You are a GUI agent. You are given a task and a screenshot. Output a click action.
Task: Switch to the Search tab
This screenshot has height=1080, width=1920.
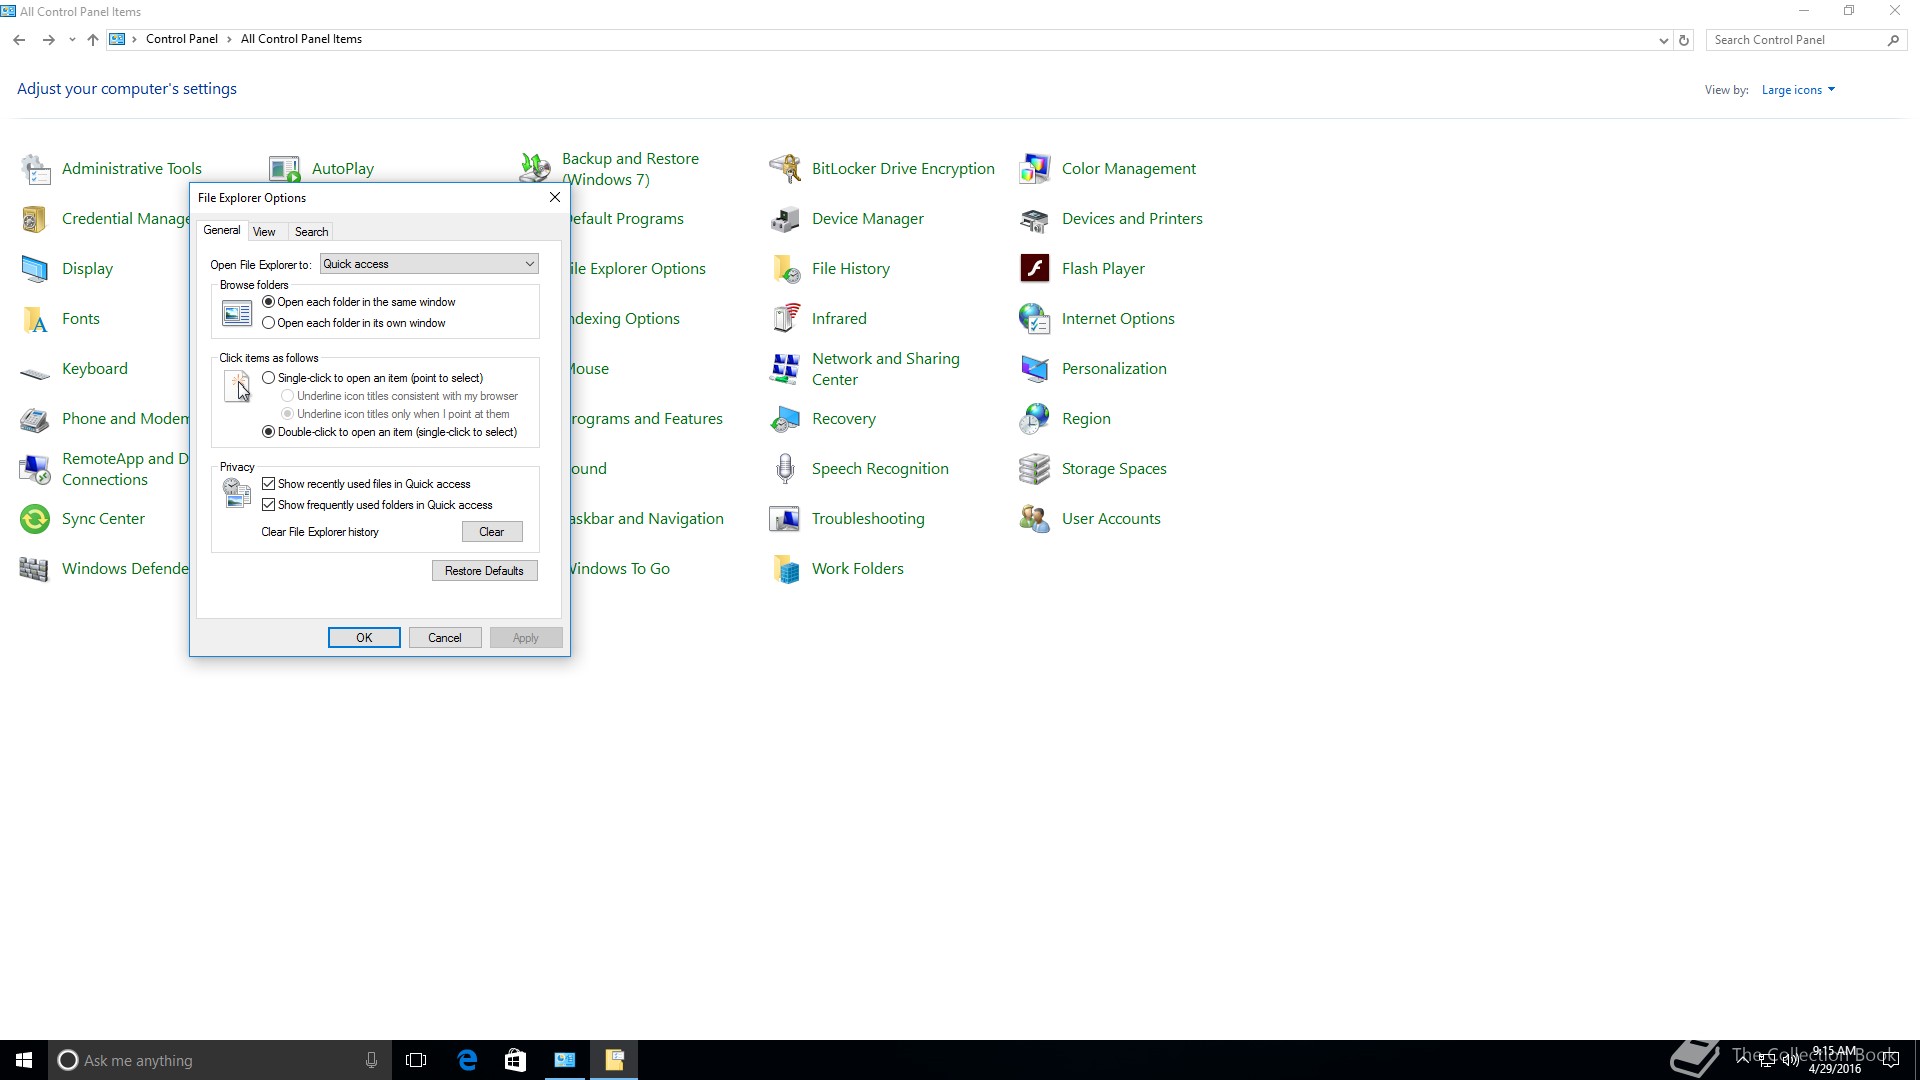311,232
